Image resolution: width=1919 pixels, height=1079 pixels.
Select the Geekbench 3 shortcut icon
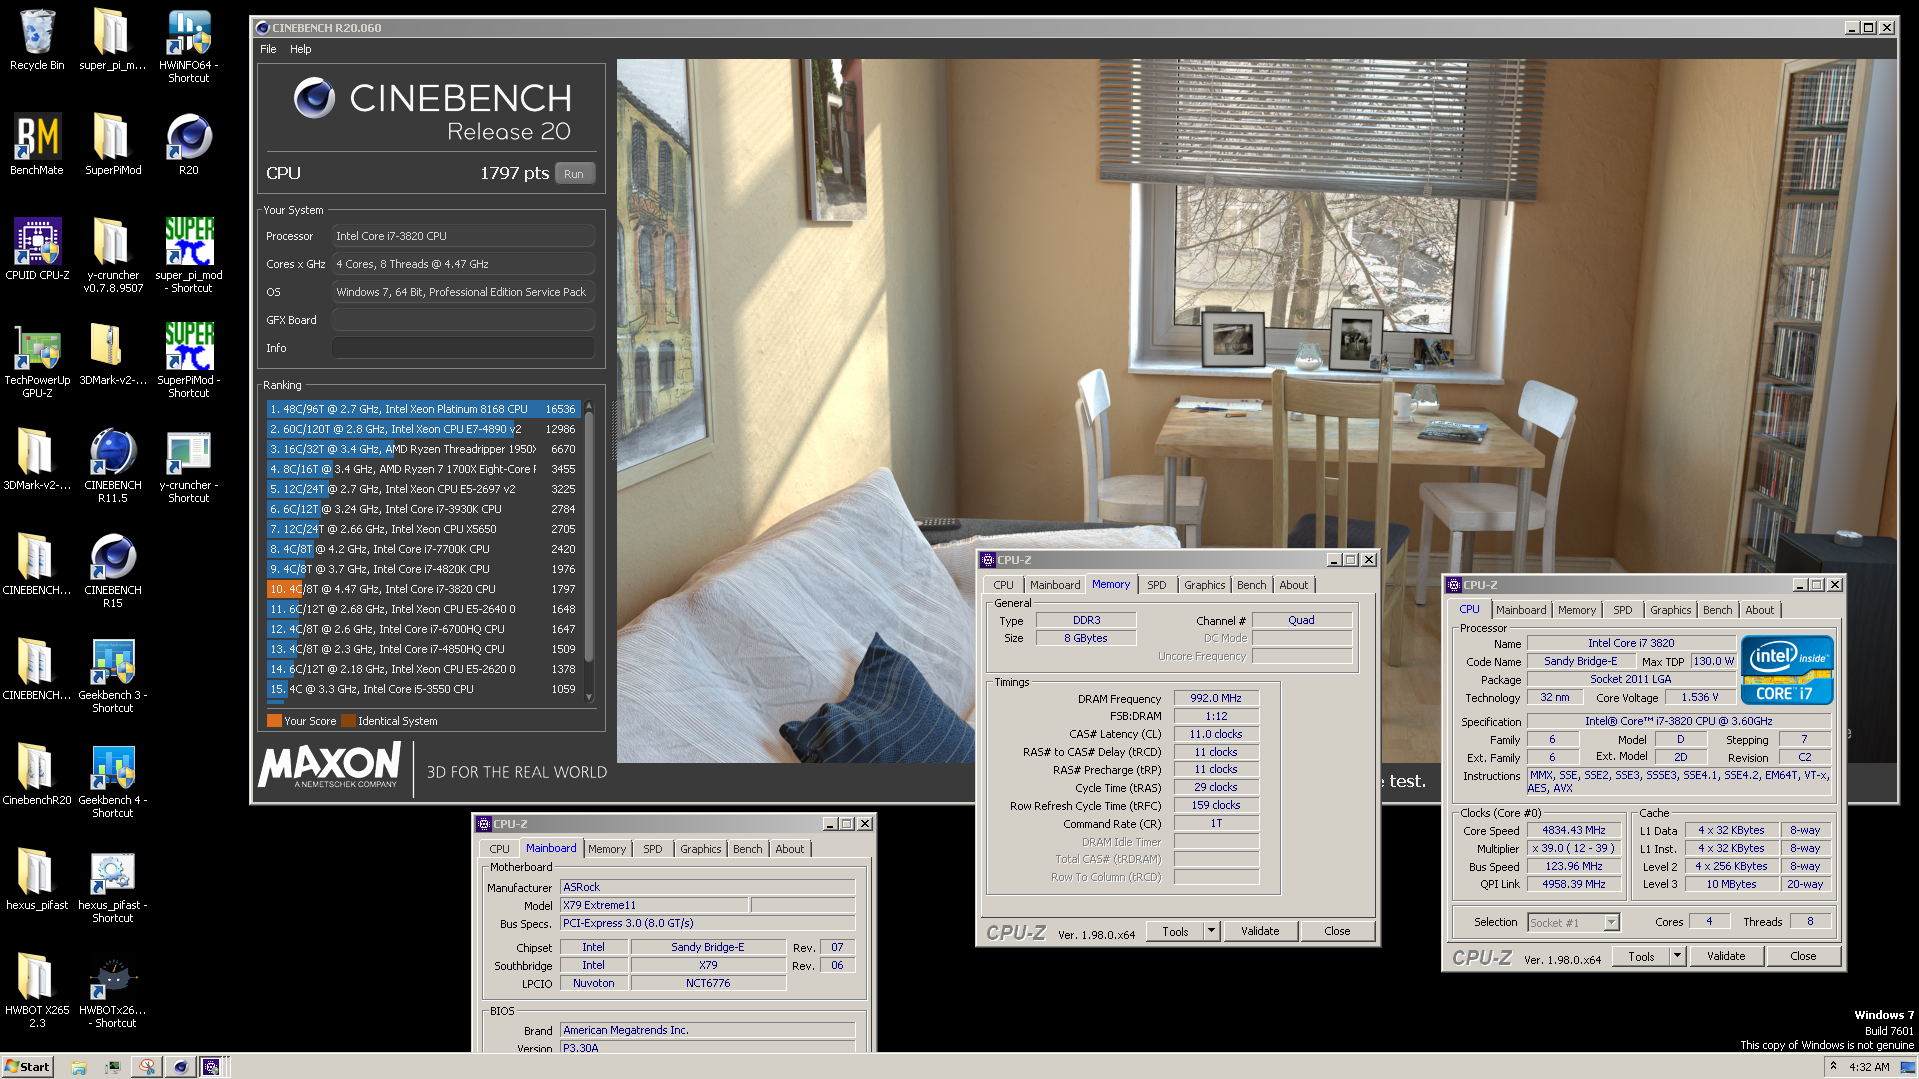(112, 675)
